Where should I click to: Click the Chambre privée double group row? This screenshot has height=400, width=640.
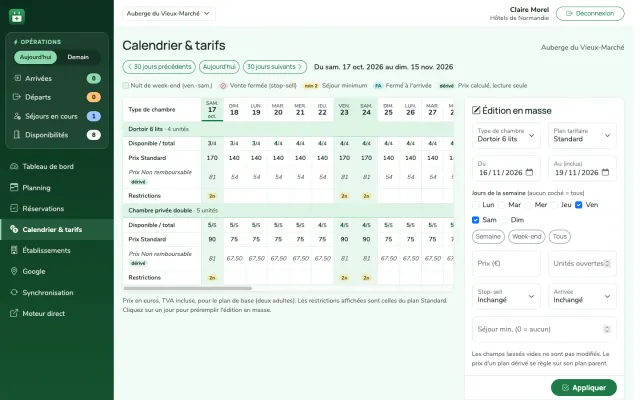click(288, 210)
